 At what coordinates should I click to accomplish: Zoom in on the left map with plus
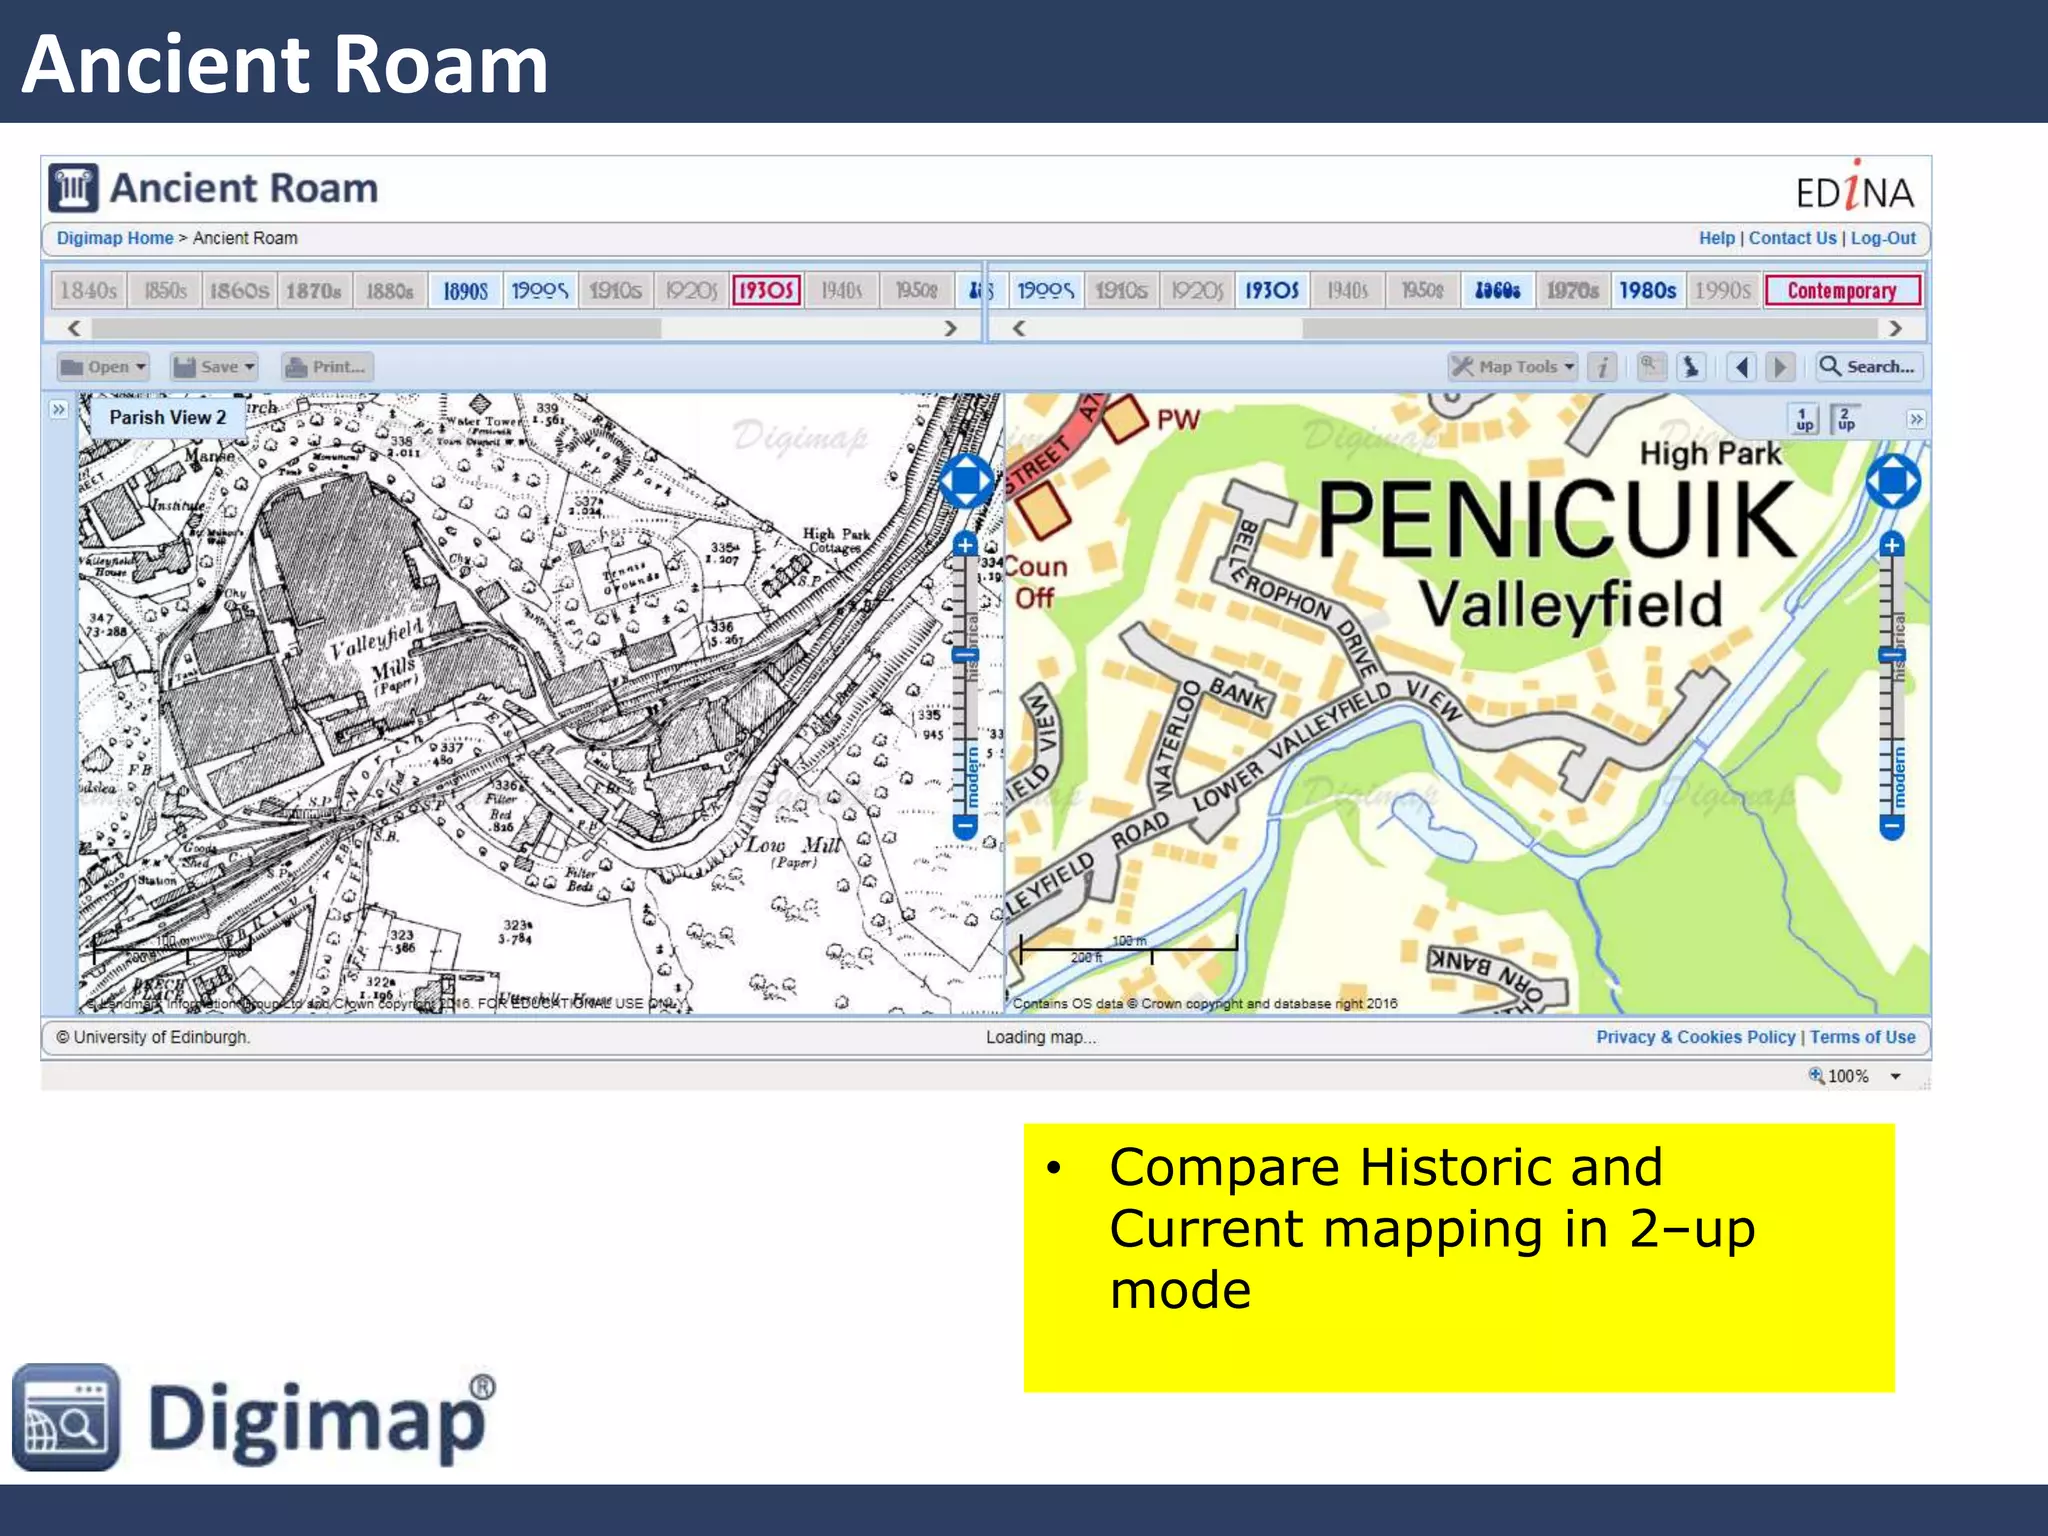coord(965,545)
